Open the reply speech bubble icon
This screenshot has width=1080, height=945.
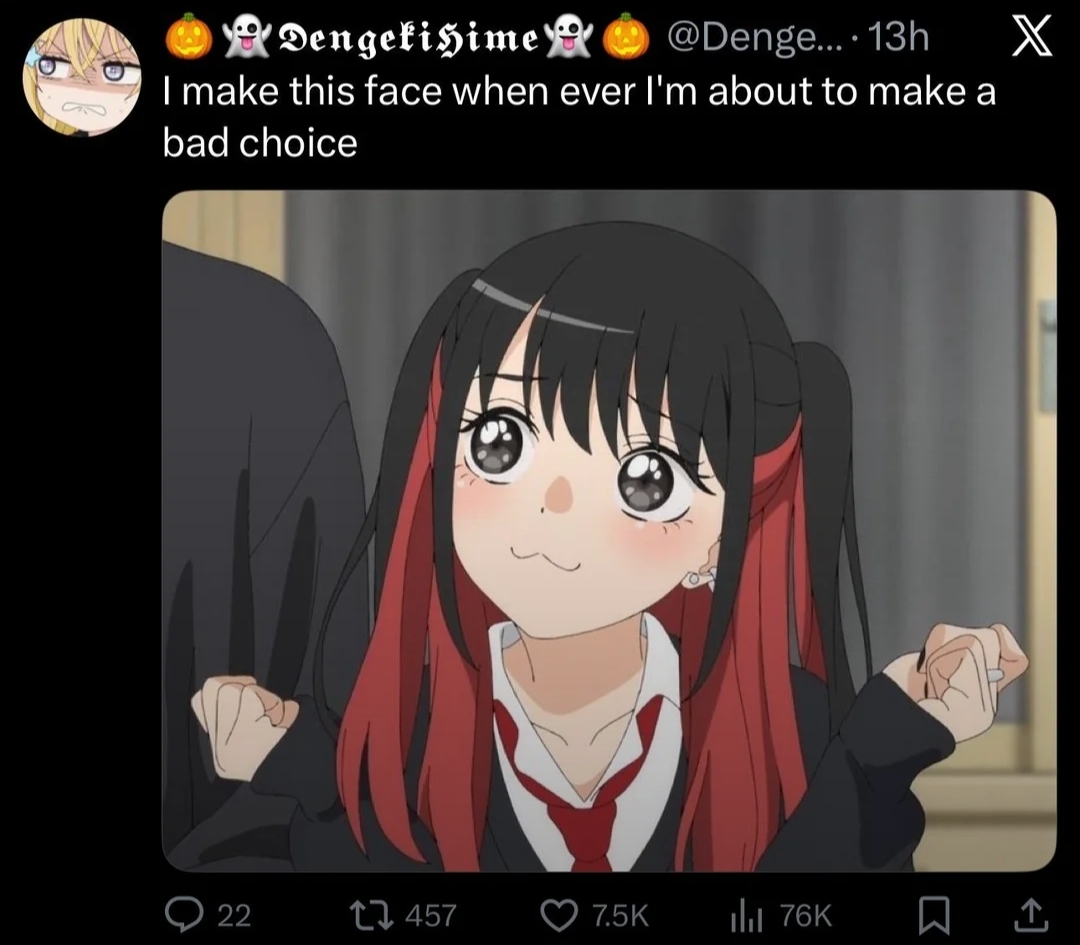[x=183, y=915]
